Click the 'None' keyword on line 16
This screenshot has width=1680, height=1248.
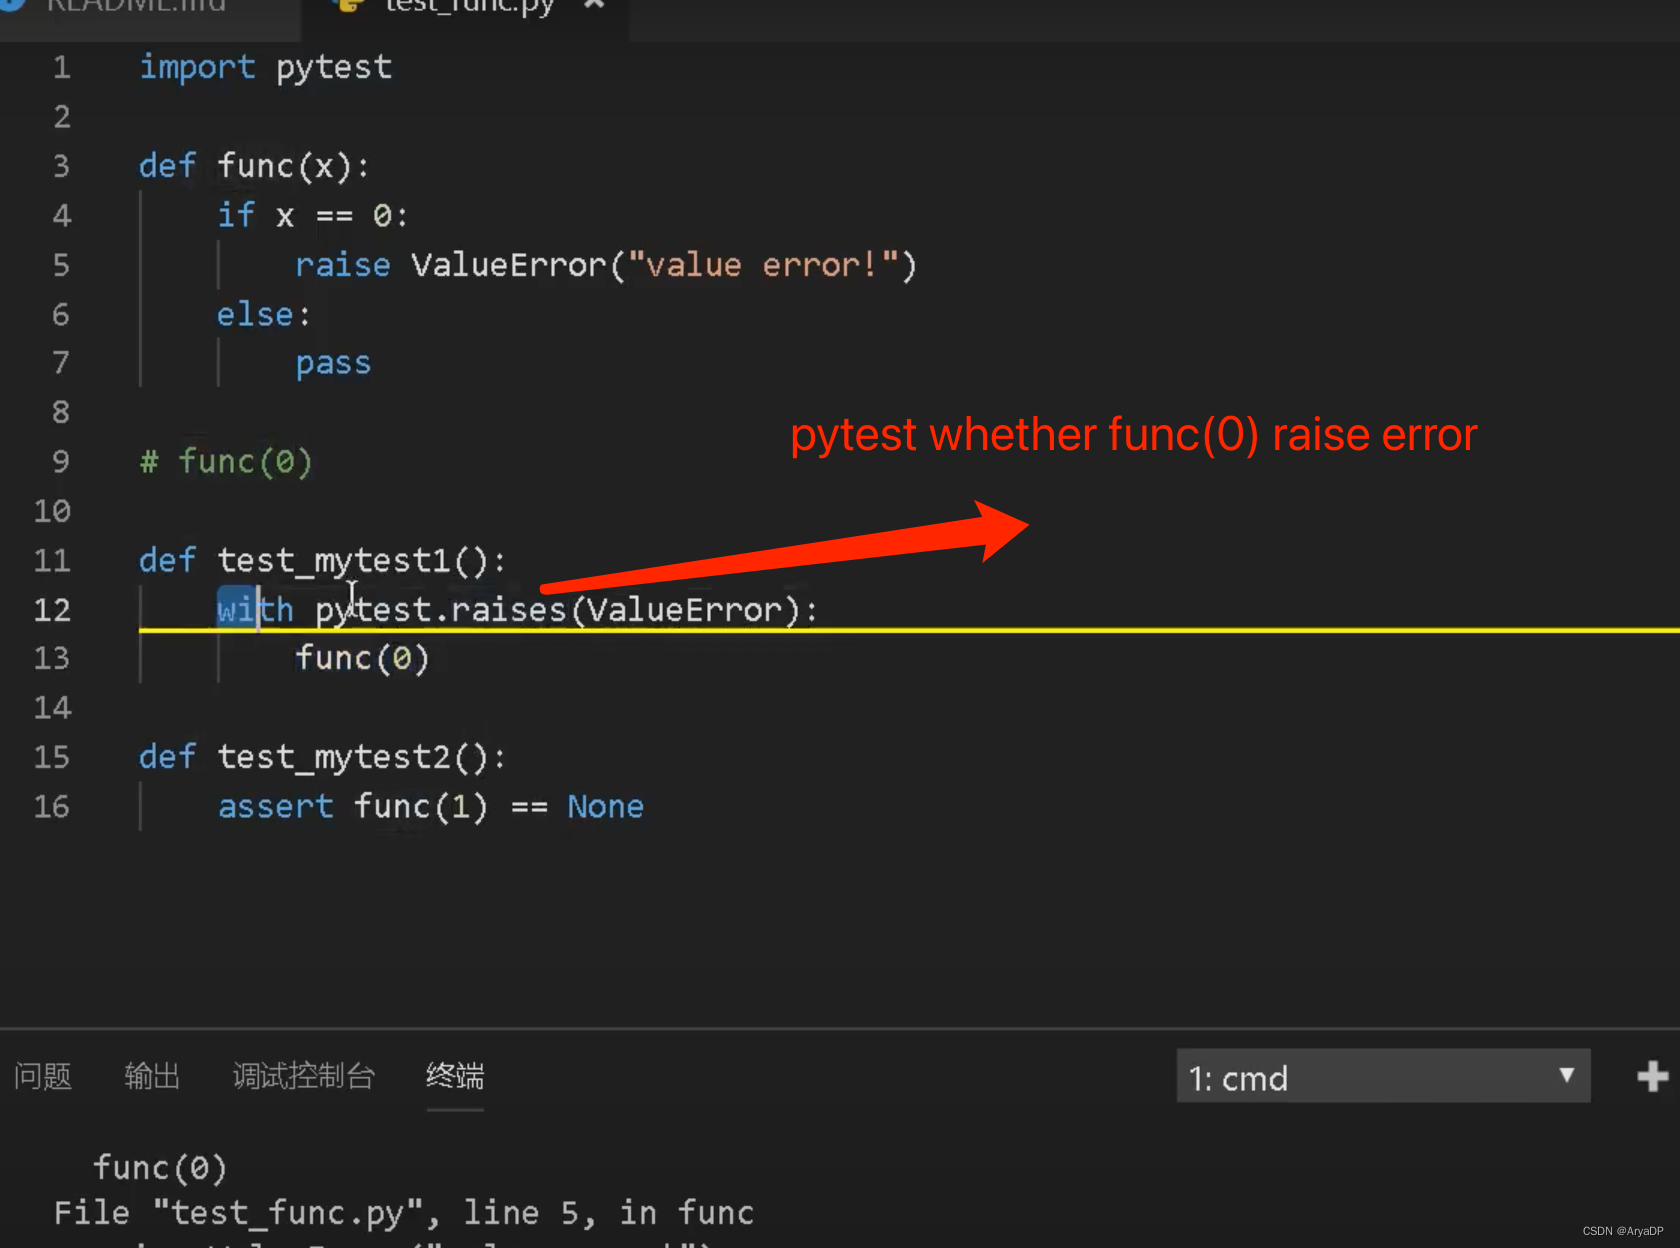tap(606, 807)
